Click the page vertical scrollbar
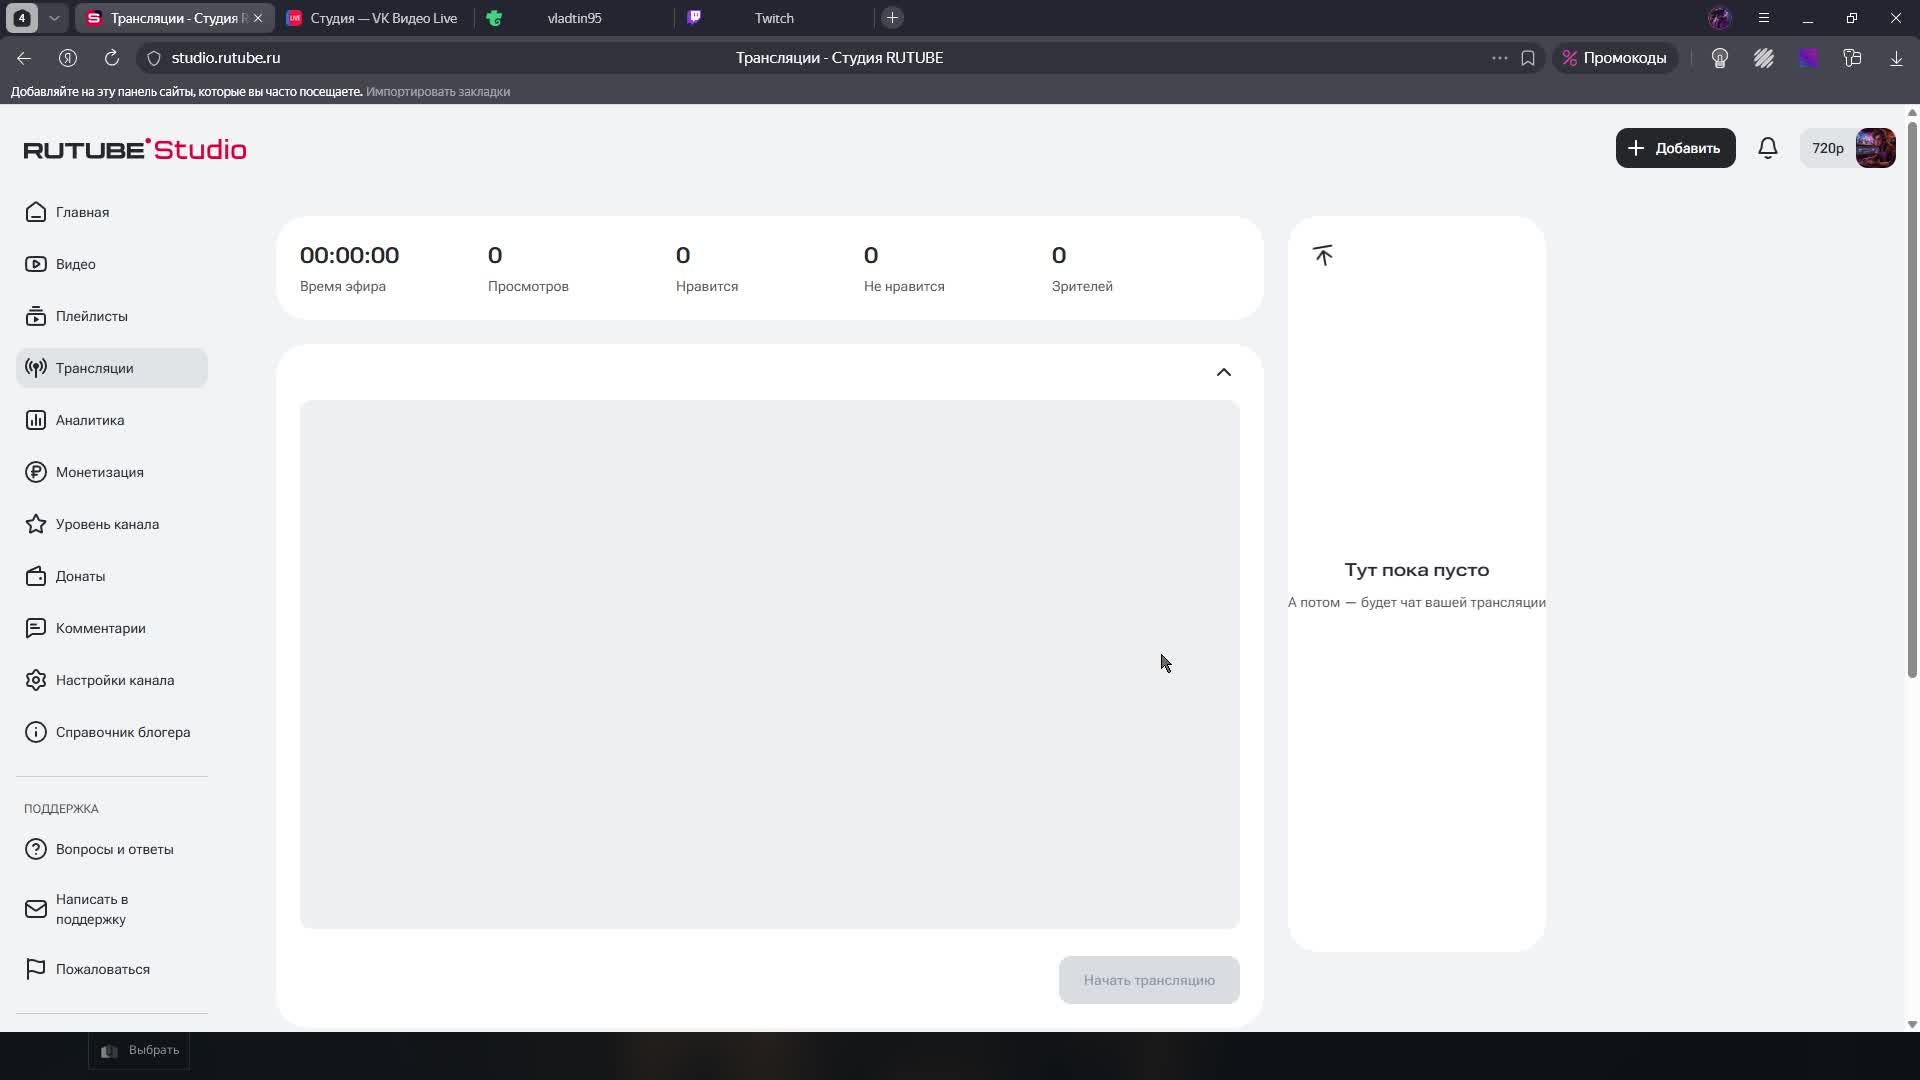The image size is (1920, 1080). pos(1912,400)
